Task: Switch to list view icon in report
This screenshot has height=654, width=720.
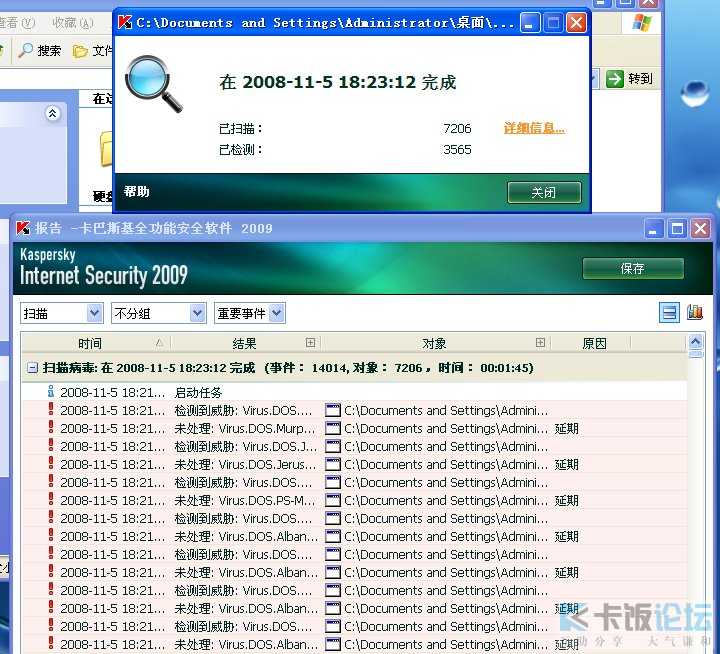Action: coord(669,313)
